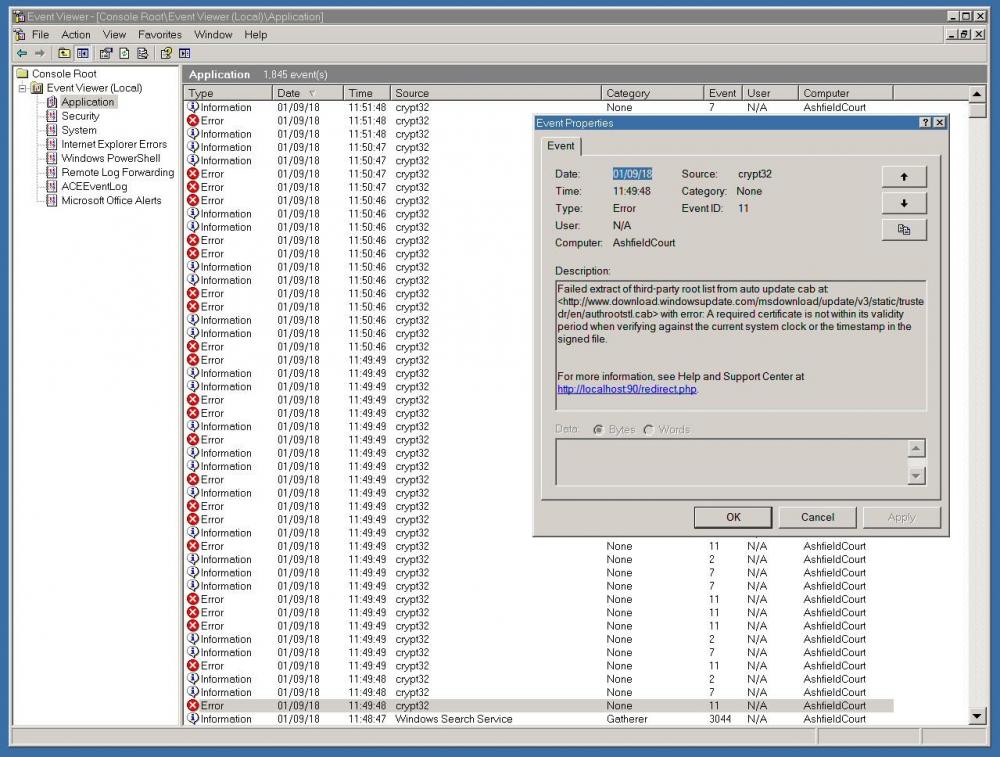Collapse the Event Viewer (Local) tree node
Viewport: 1000px width, 757px height.
point(22,88)
